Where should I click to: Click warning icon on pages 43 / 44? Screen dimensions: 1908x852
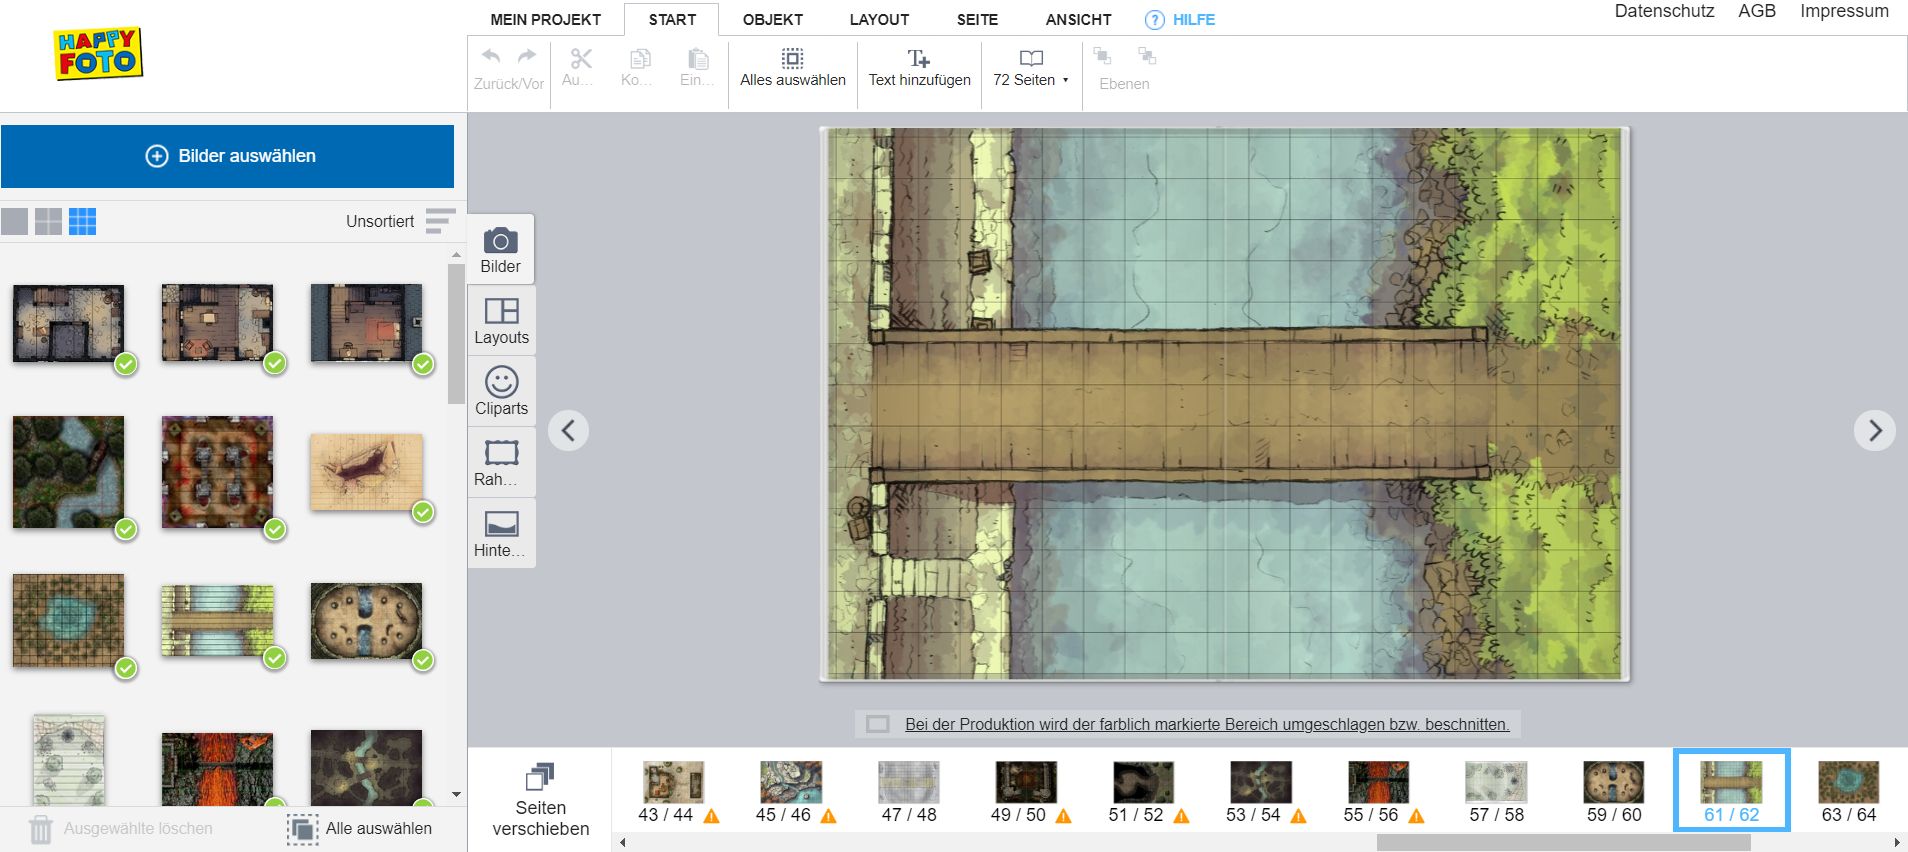pyautogui.click(x=711, y=816)
